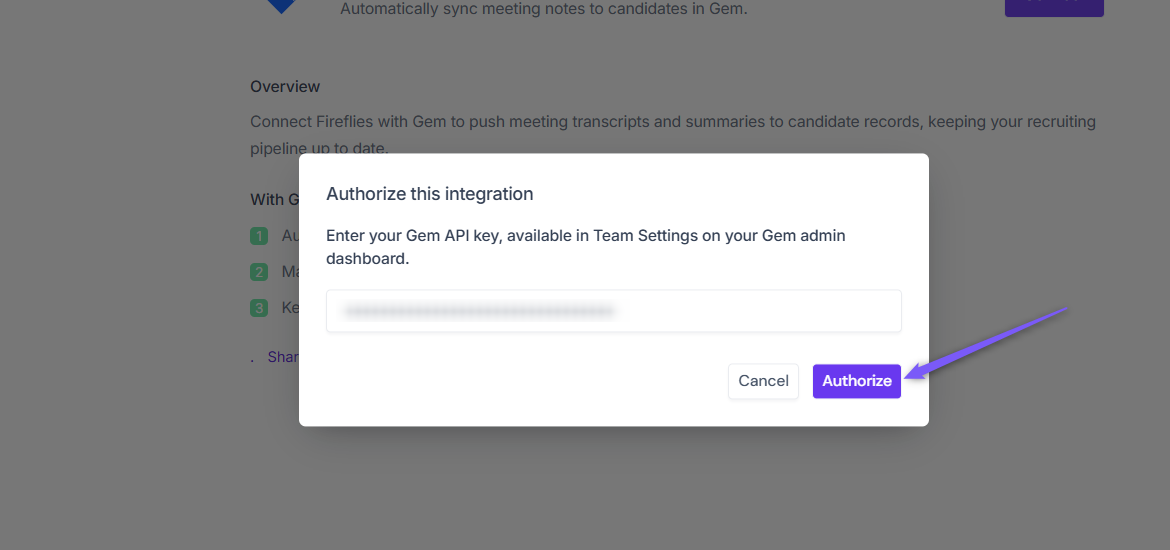Click the 'Automatically sync meeting notes' subtitle
The height and width of the screenshot is (550, 1170).
pos(543,9)
